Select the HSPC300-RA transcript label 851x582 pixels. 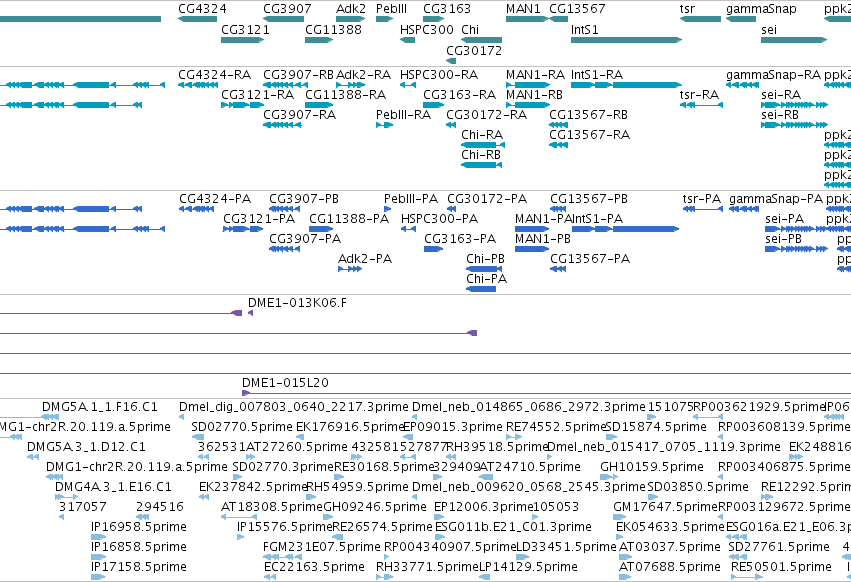(x=439, y=74)
